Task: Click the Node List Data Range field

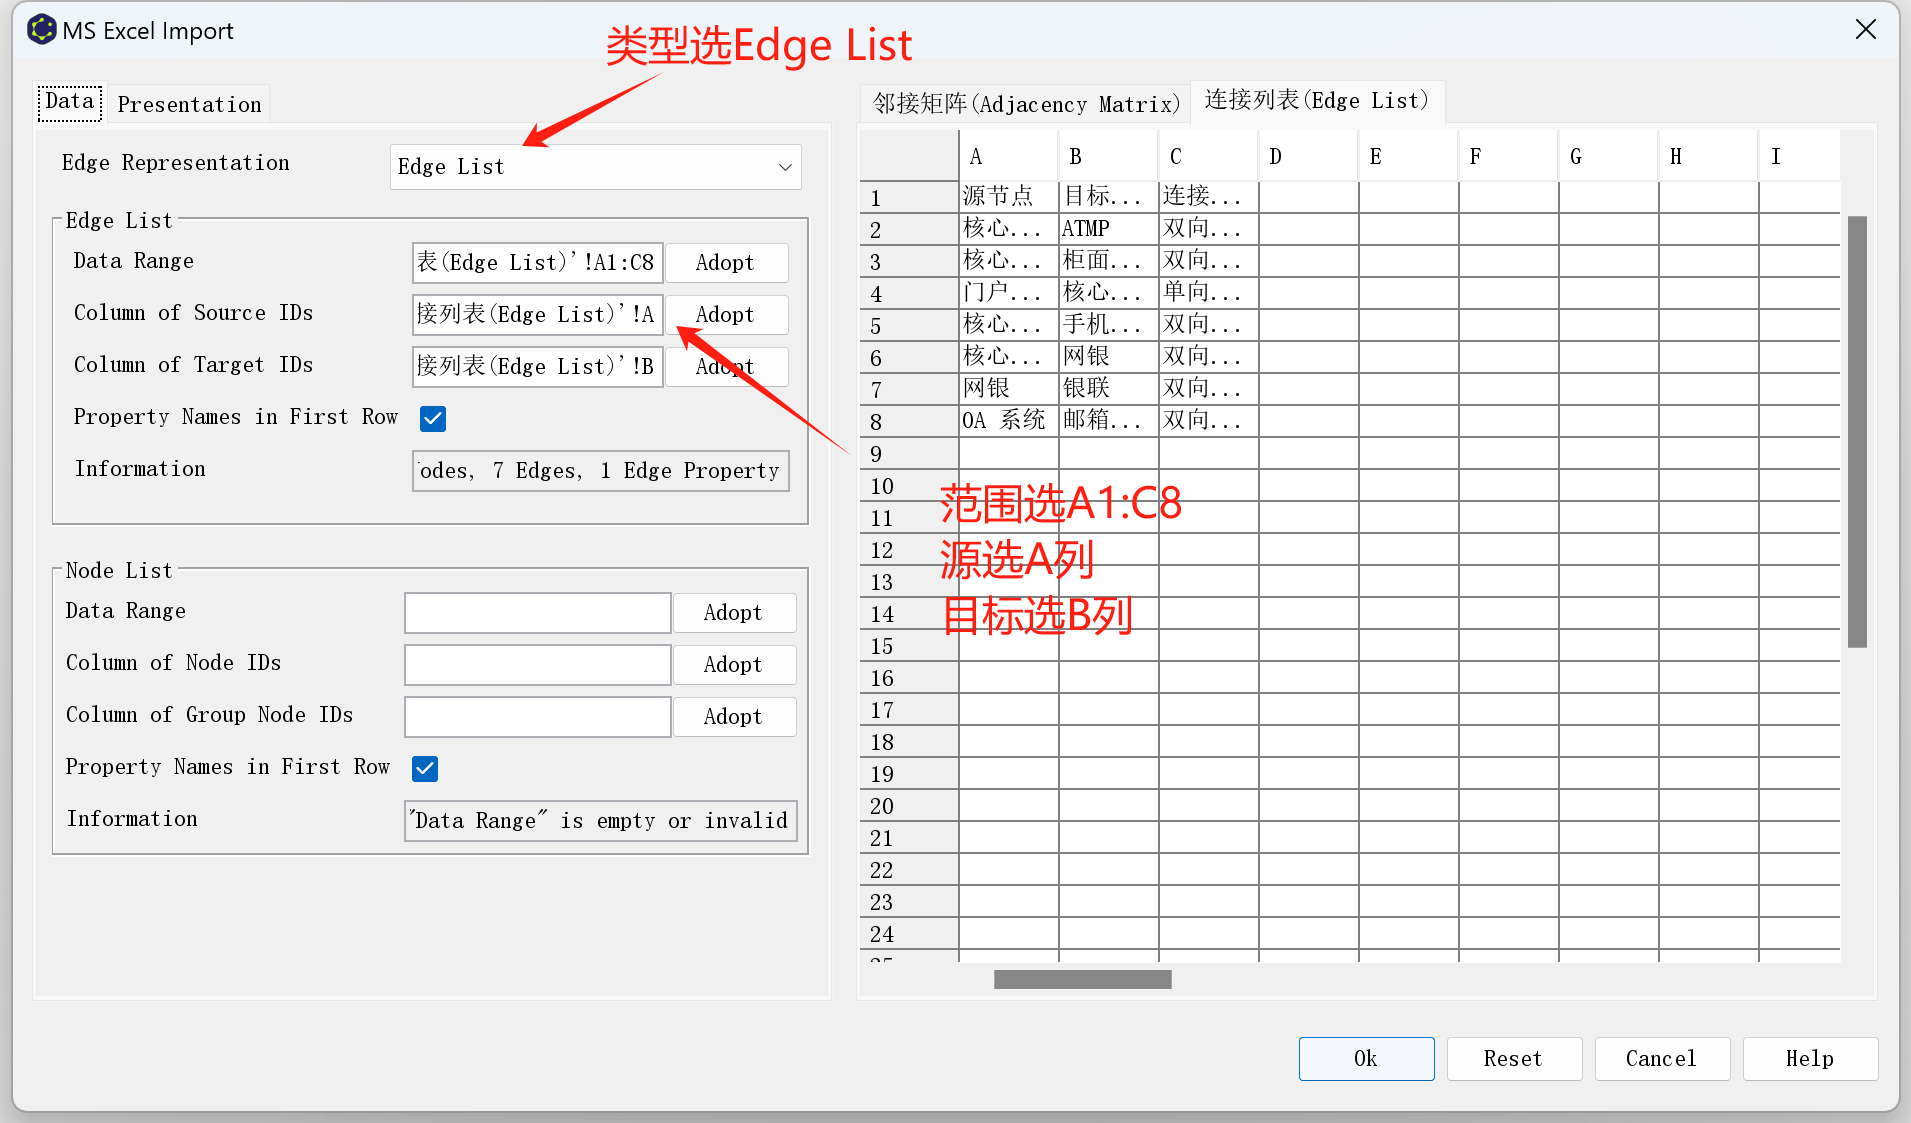Action: [537, 613]
